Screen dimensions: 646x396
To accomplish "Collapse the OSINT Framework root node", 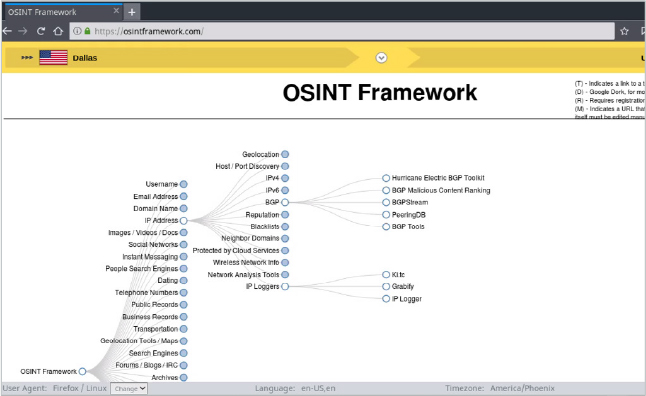I will 82,371.
